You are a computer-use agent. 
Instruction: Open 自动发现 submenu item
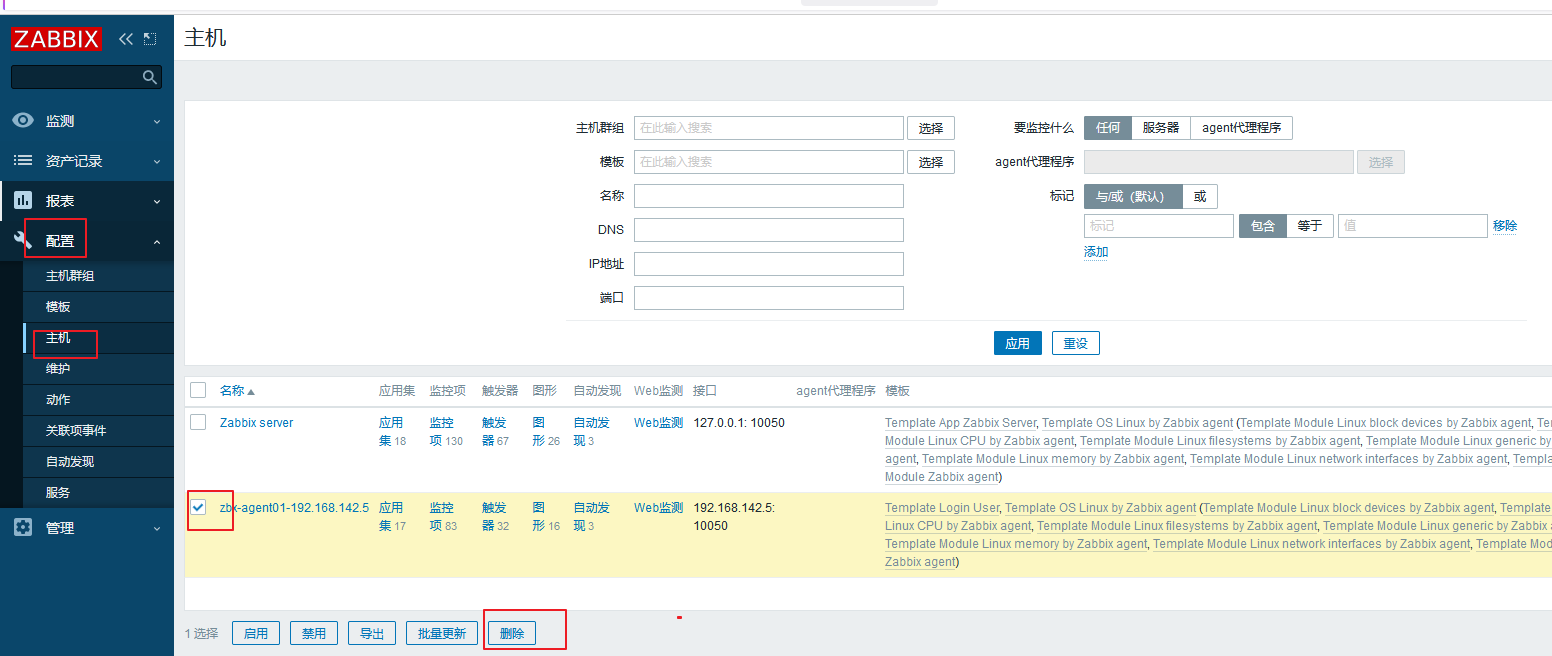coord(98,462)
